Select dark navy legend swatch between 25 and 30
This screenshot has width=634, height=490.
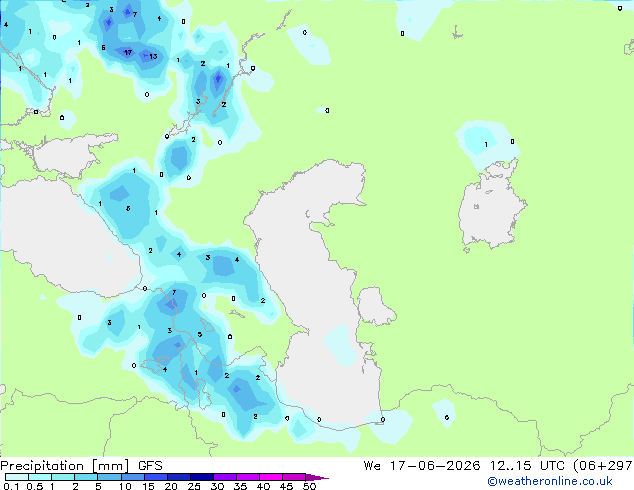pyautogui.click(x=201, y=477)
